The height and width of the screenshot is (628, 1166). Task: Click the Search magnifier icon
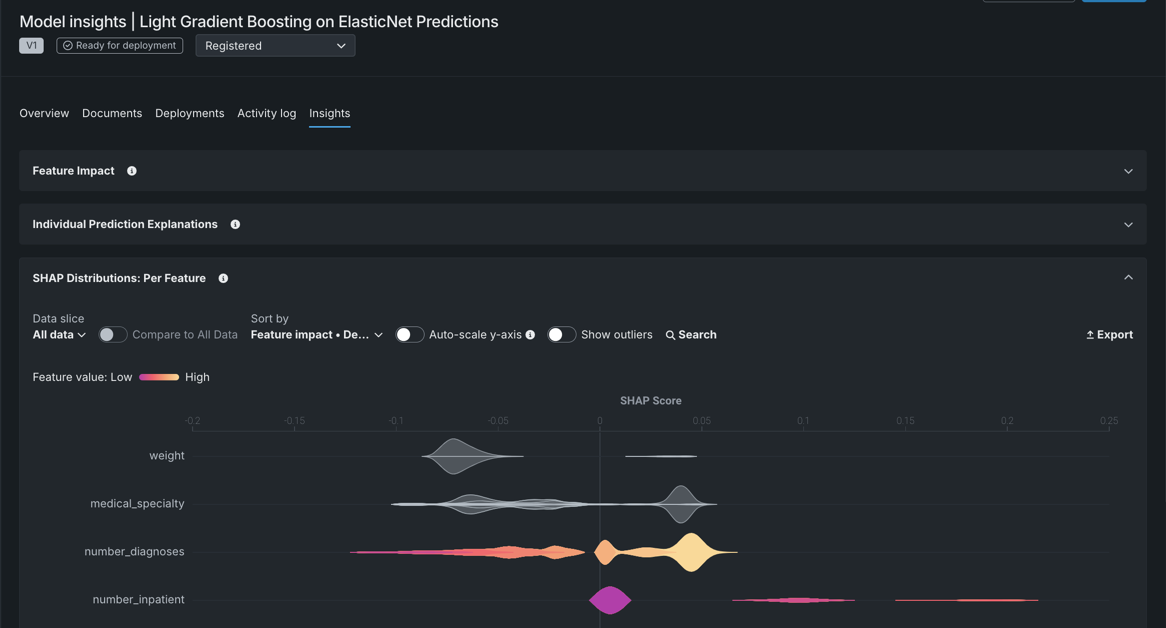click(670, 335)
